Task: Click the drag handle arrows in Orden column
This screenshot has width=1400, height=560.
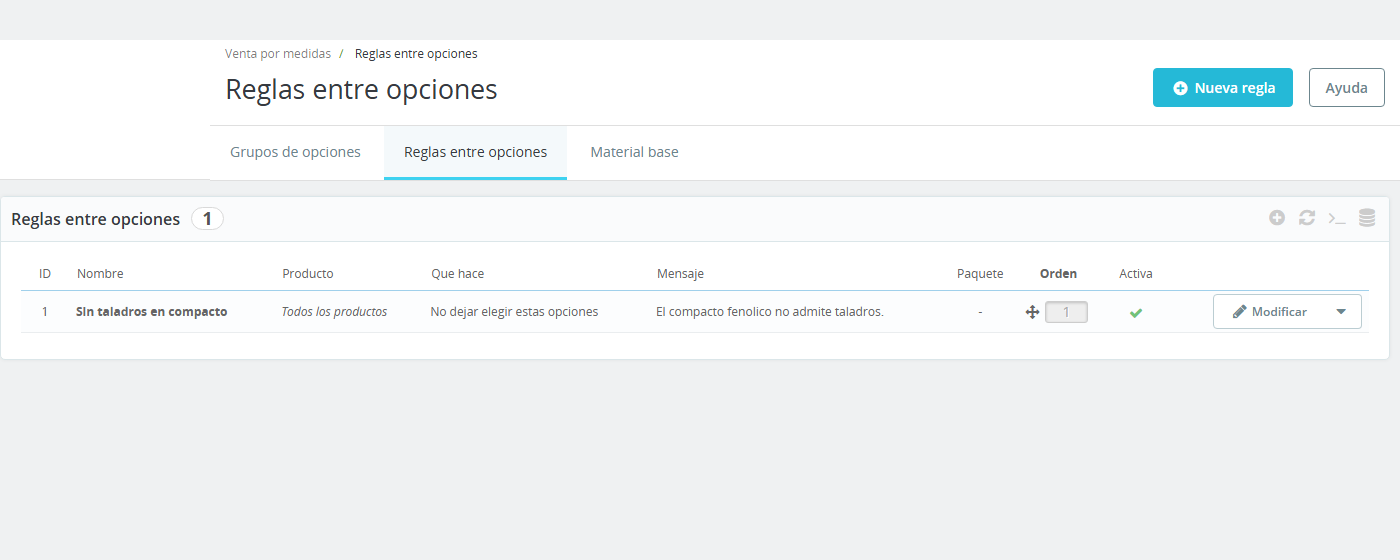Action: point(1033,312)
